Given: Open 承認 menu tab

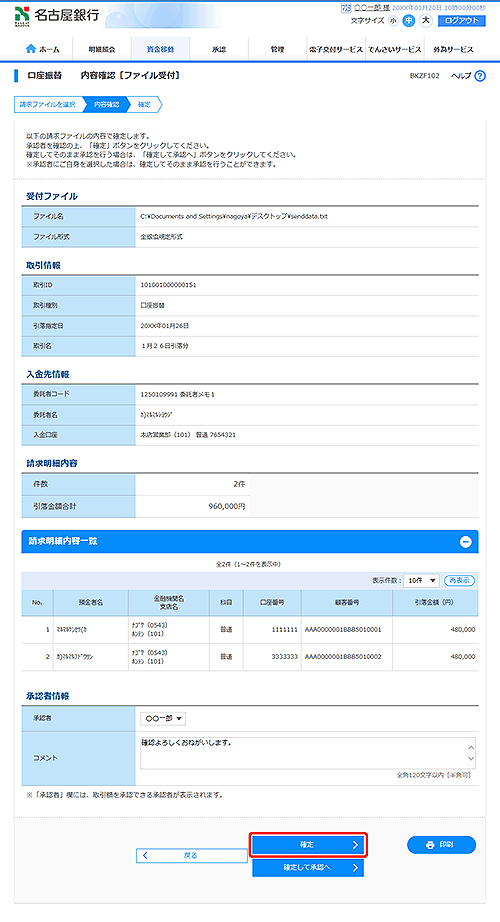Looking at the screenshot, I should [x=219, y=49].
